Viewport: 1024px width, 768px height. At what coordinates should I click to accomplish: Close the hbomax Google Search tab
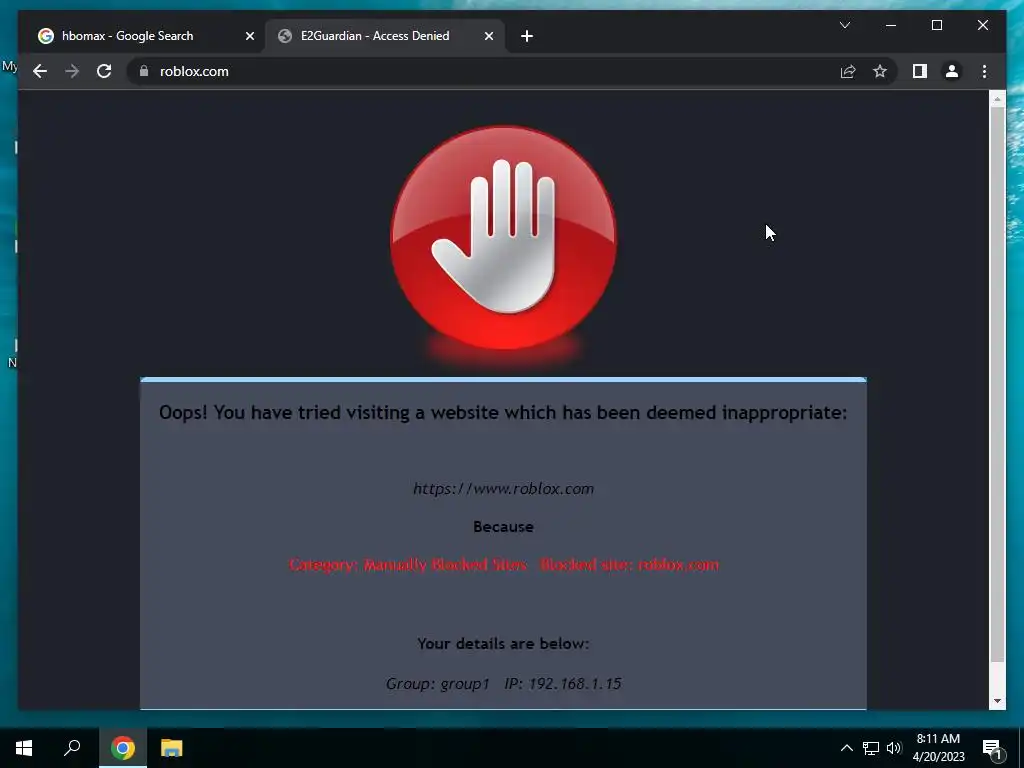249,37
